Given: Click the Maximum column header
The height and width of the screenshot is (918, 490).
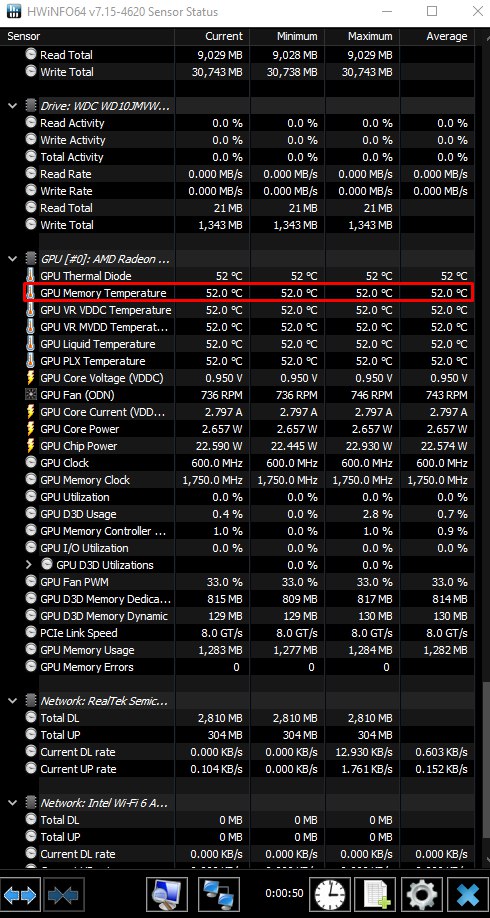Looking at the screenshot, I should [x=362, y=36].
